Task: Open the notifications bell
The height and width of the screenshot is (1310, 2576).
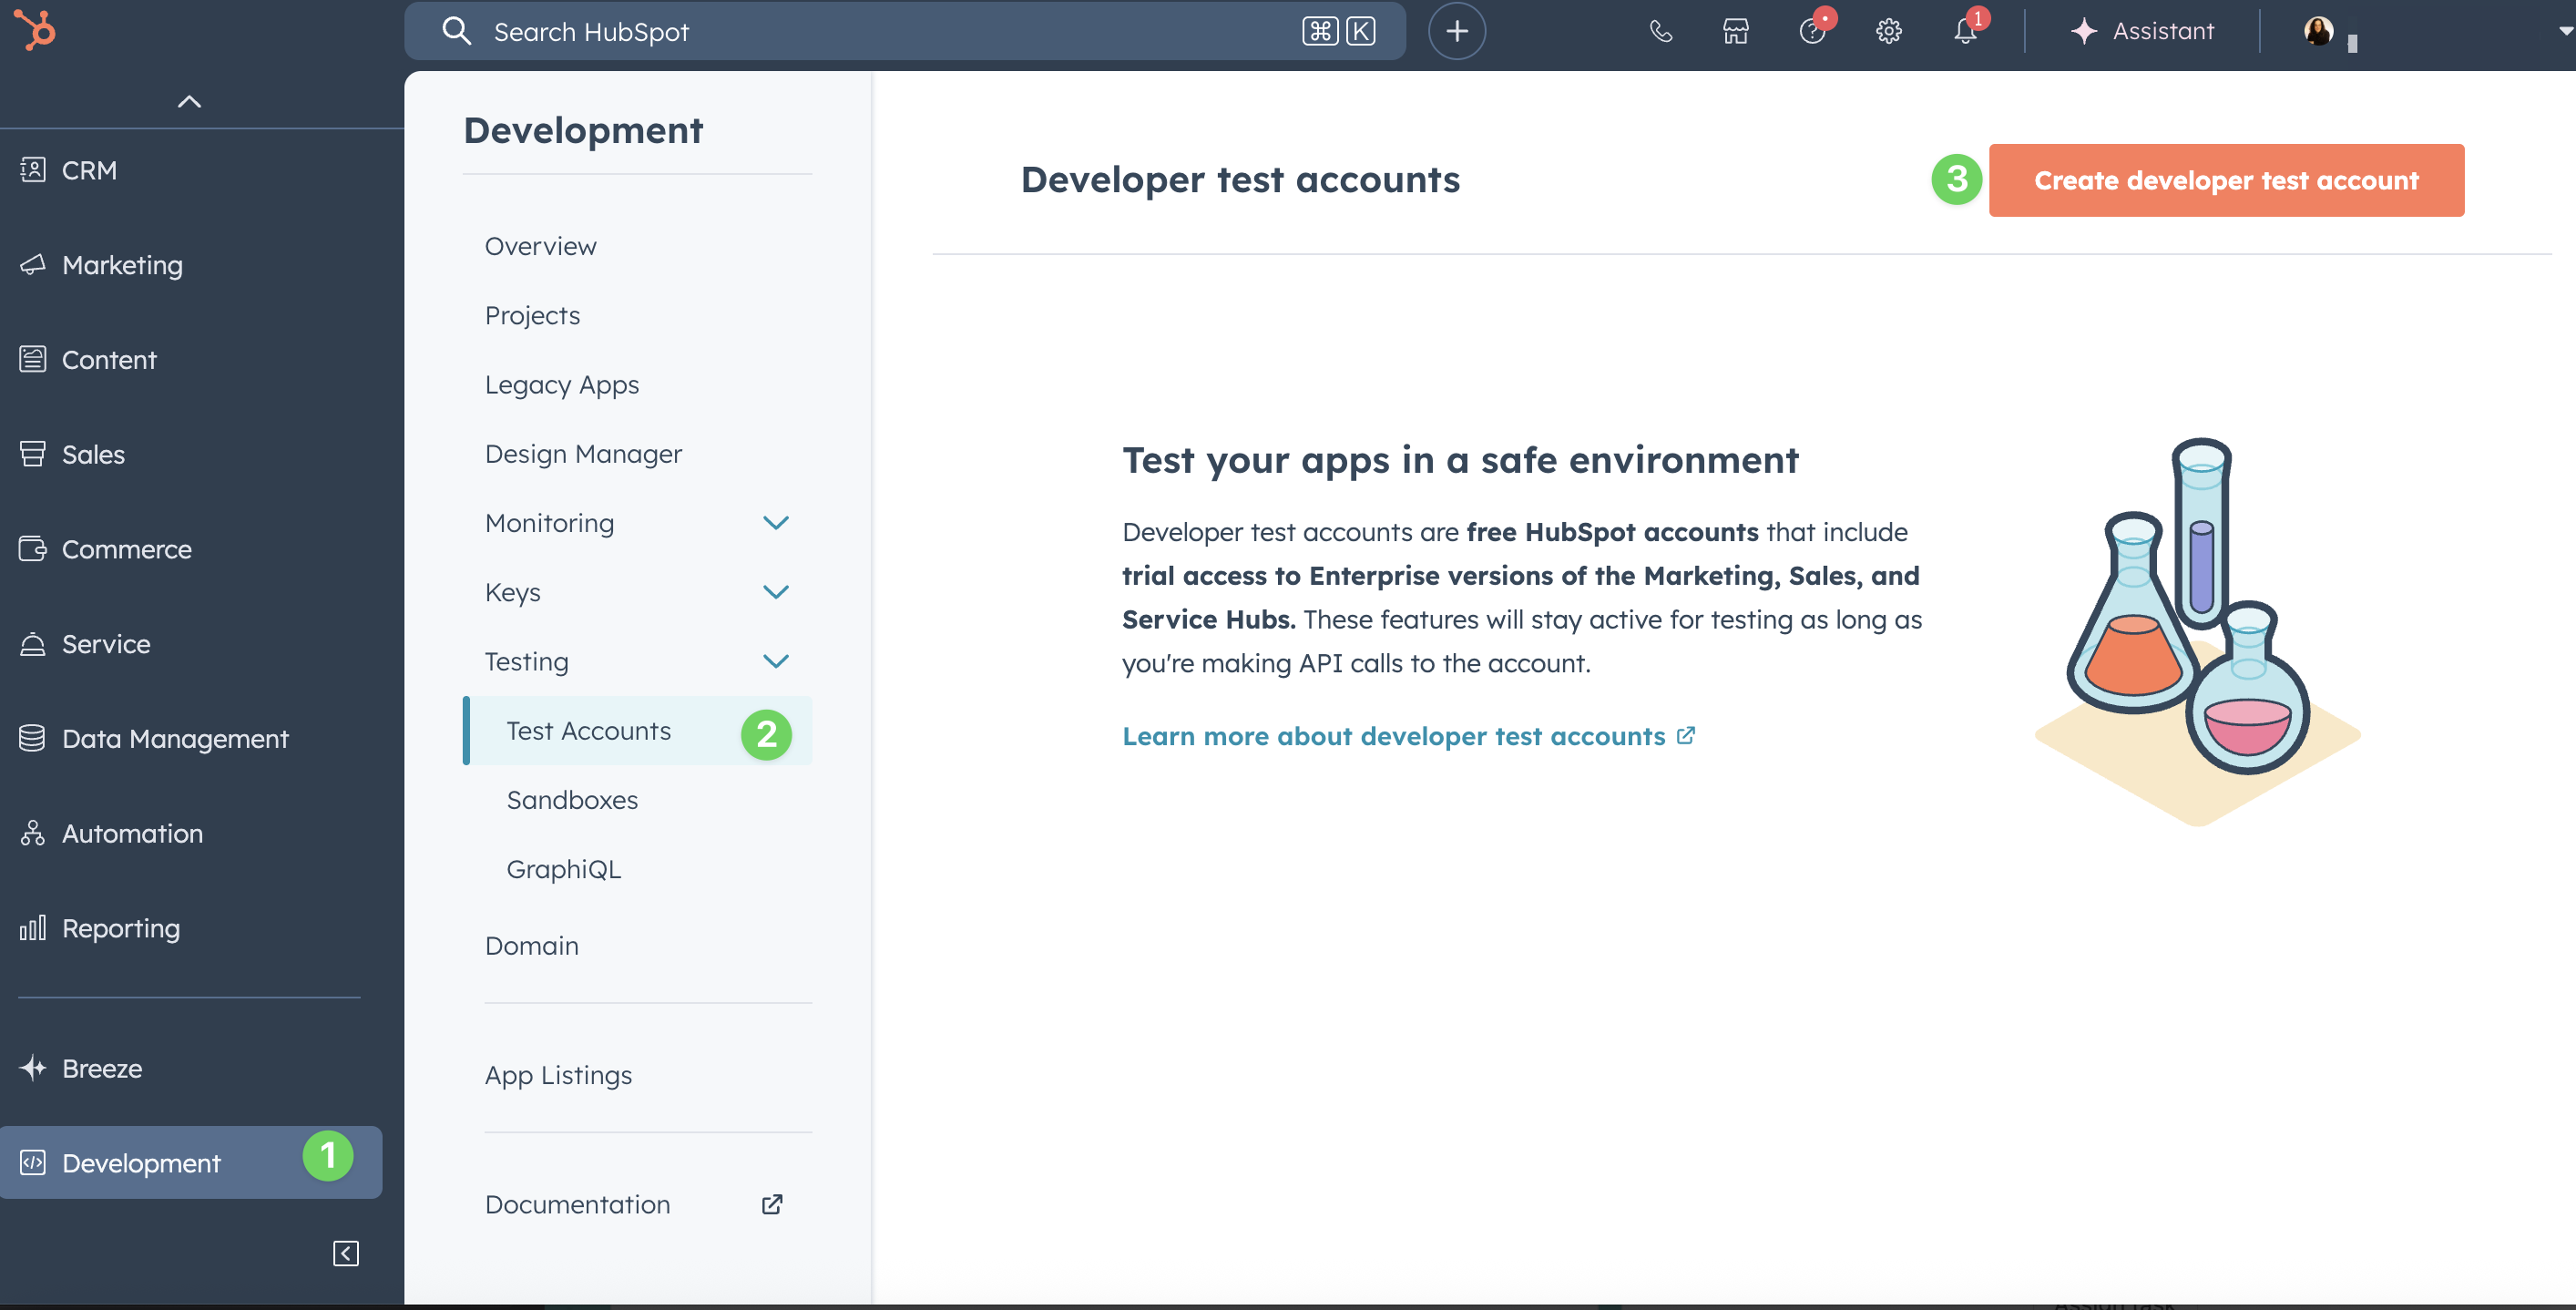Action: pos(1965,31)
